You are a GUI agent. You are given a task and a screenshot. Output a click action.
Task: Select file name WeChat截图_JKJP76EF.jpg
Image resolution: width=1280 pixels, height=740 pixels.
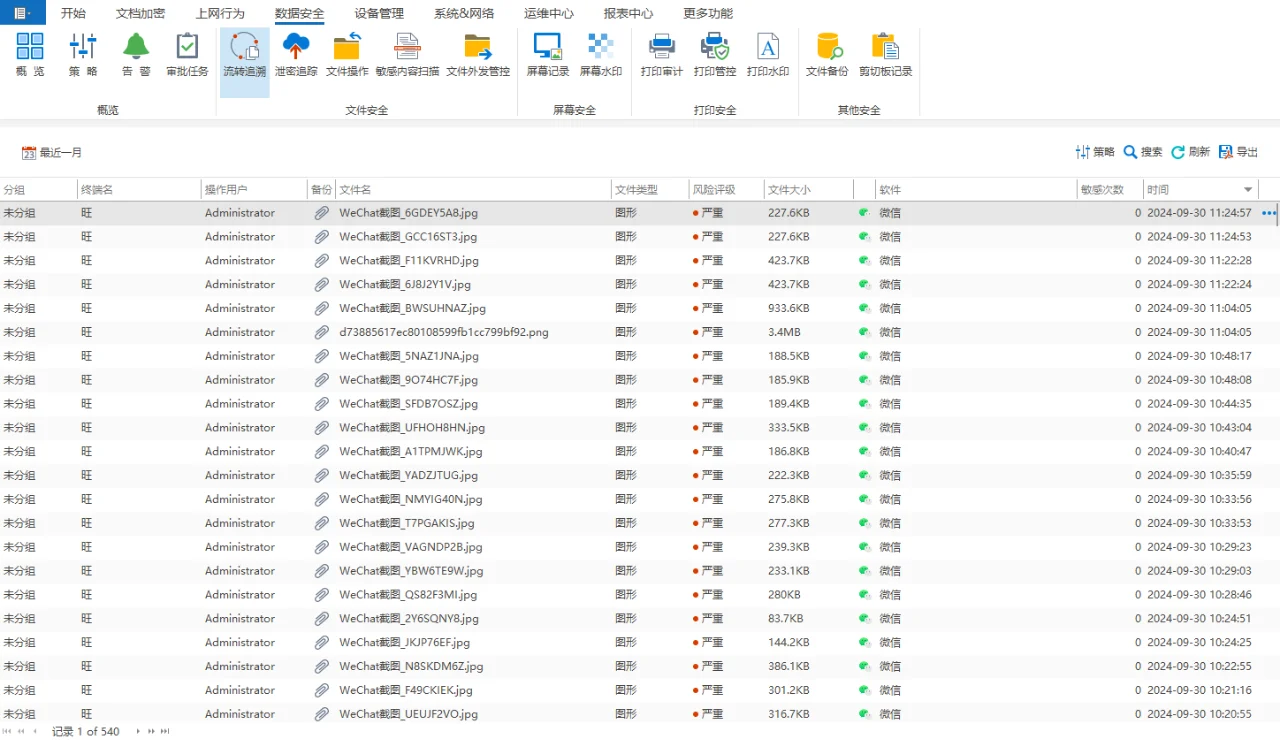(404, 643)
